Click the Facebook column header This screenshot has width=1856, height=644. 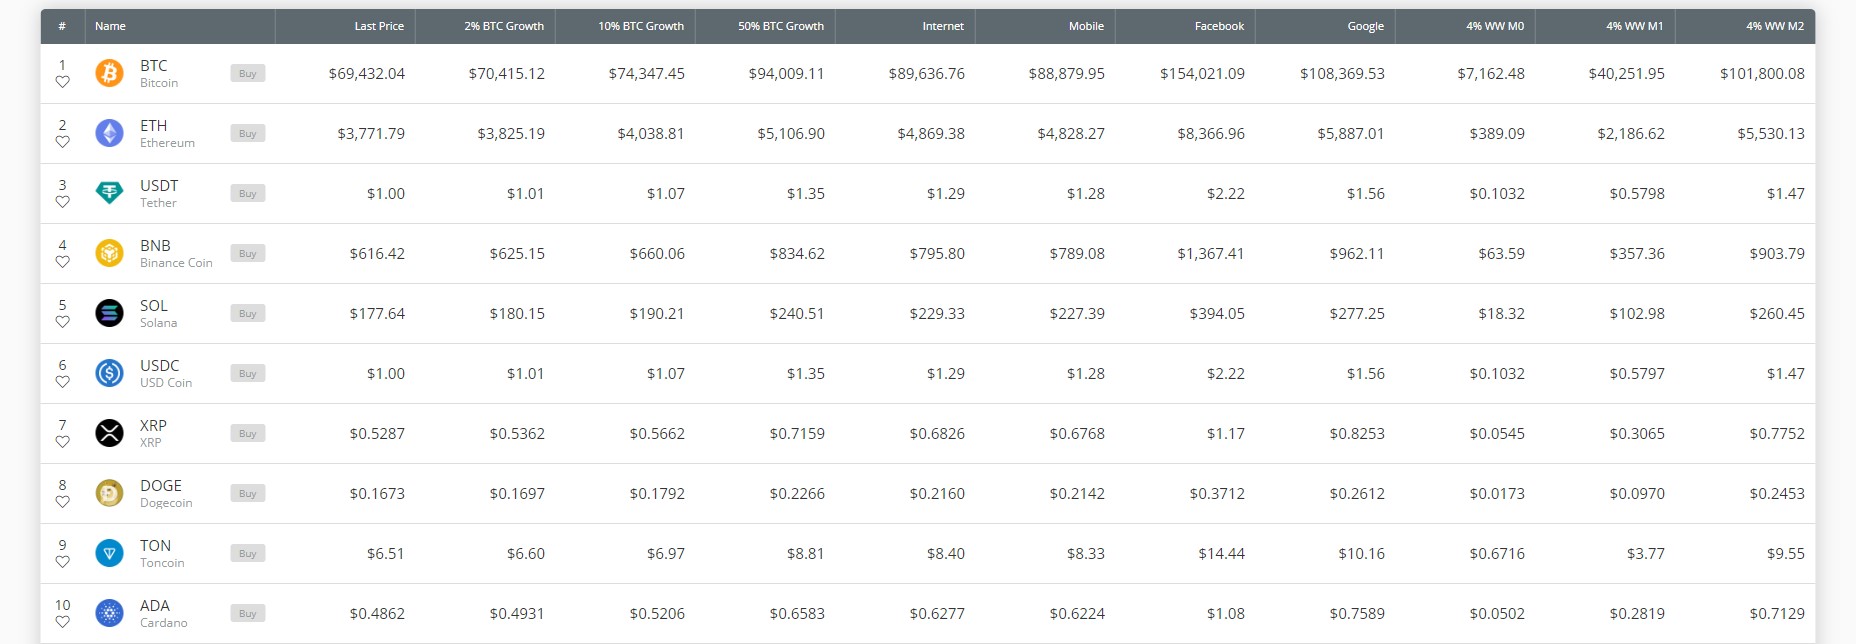pyautogui.click(x=1219, y=26)
